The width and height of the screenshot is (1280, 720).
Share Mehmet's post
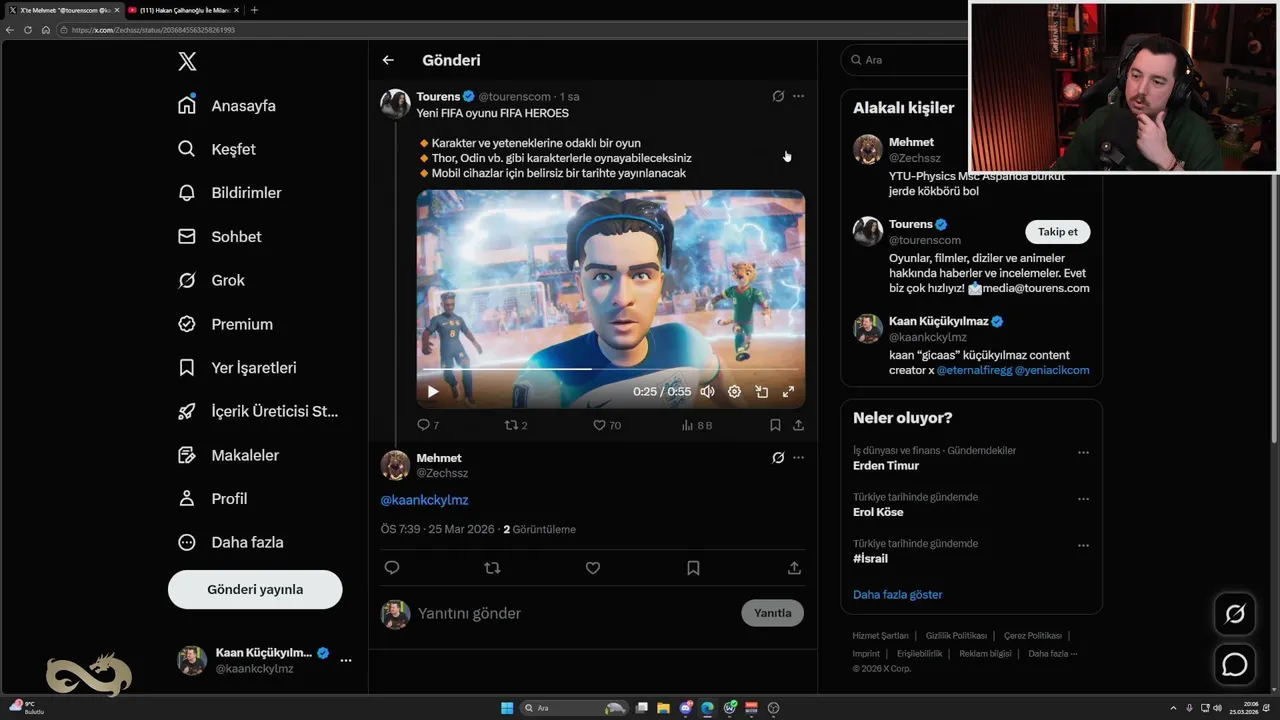(x=794, y=568)
